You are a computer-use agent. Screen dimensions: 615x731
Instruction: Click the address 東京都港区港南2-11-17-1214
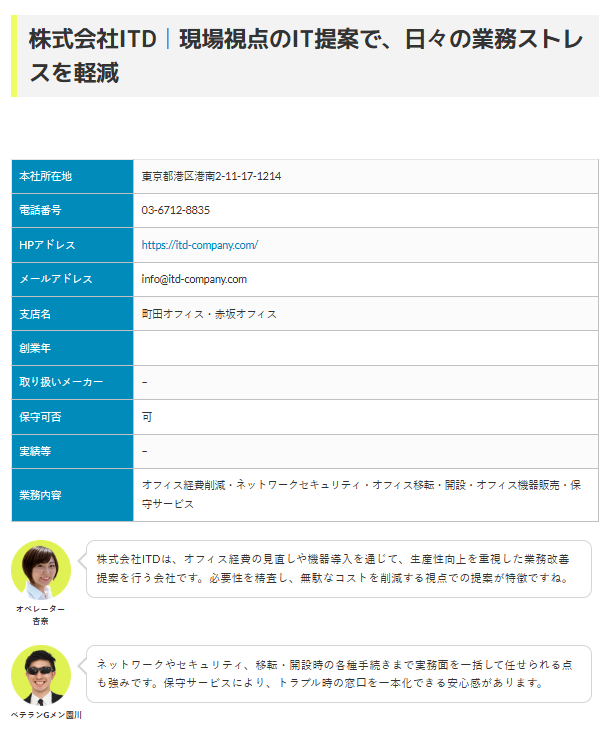point(211,176)
